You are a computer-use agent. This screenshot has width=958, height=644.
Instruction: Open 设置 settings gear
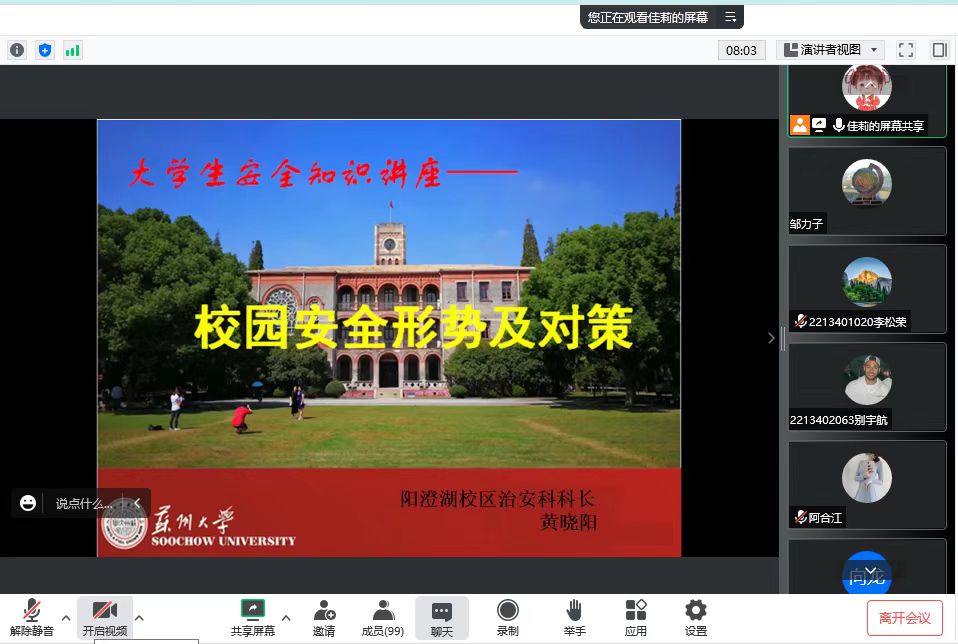point(695,617)
